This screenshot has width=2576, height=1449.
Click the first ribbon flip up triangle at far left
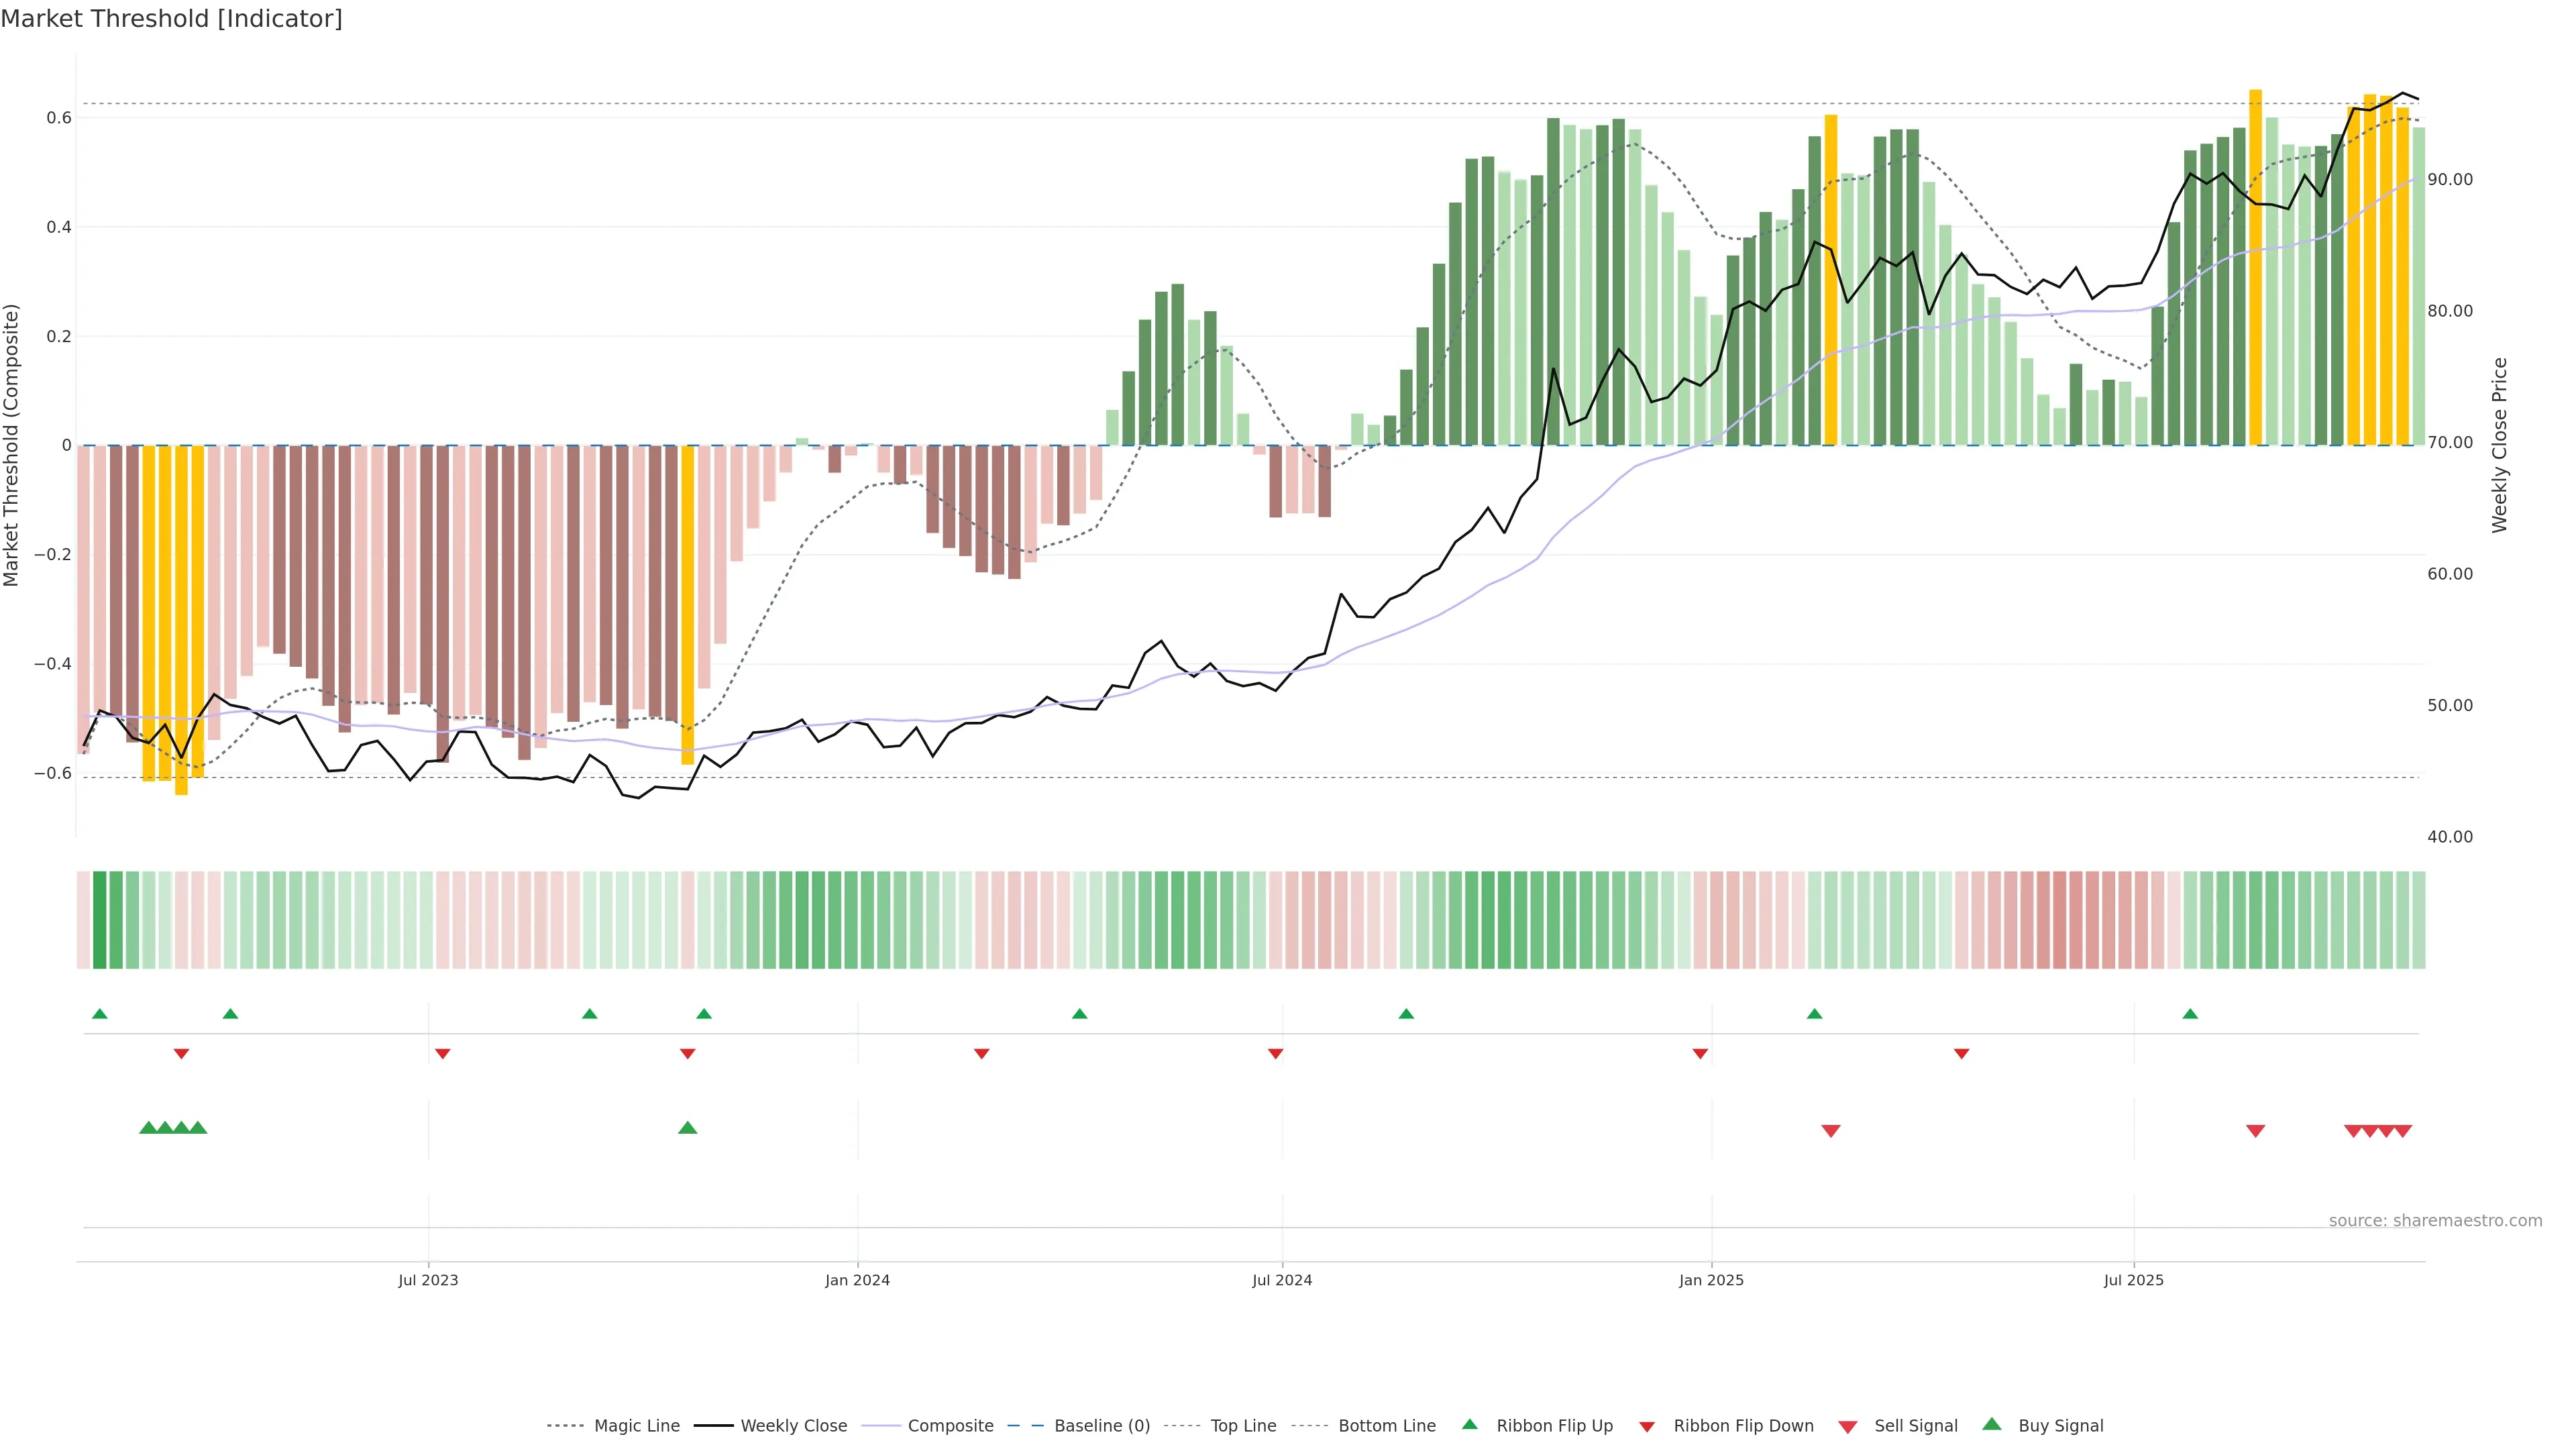point(99,1014)
